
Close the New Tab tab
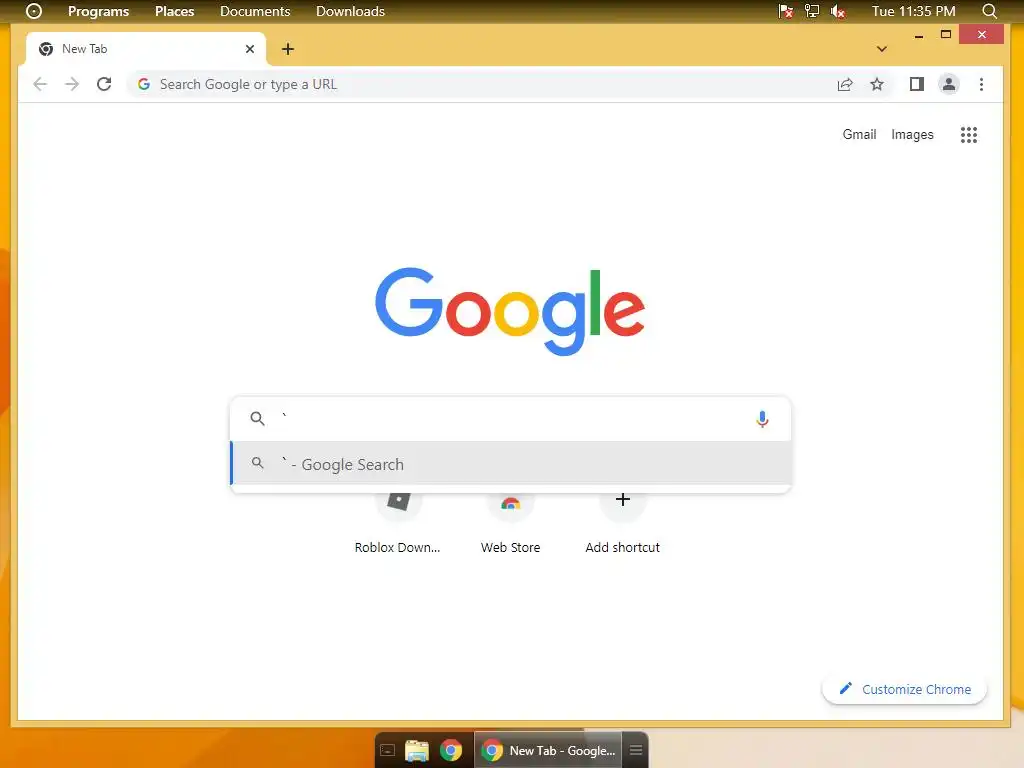coord(249,49)
